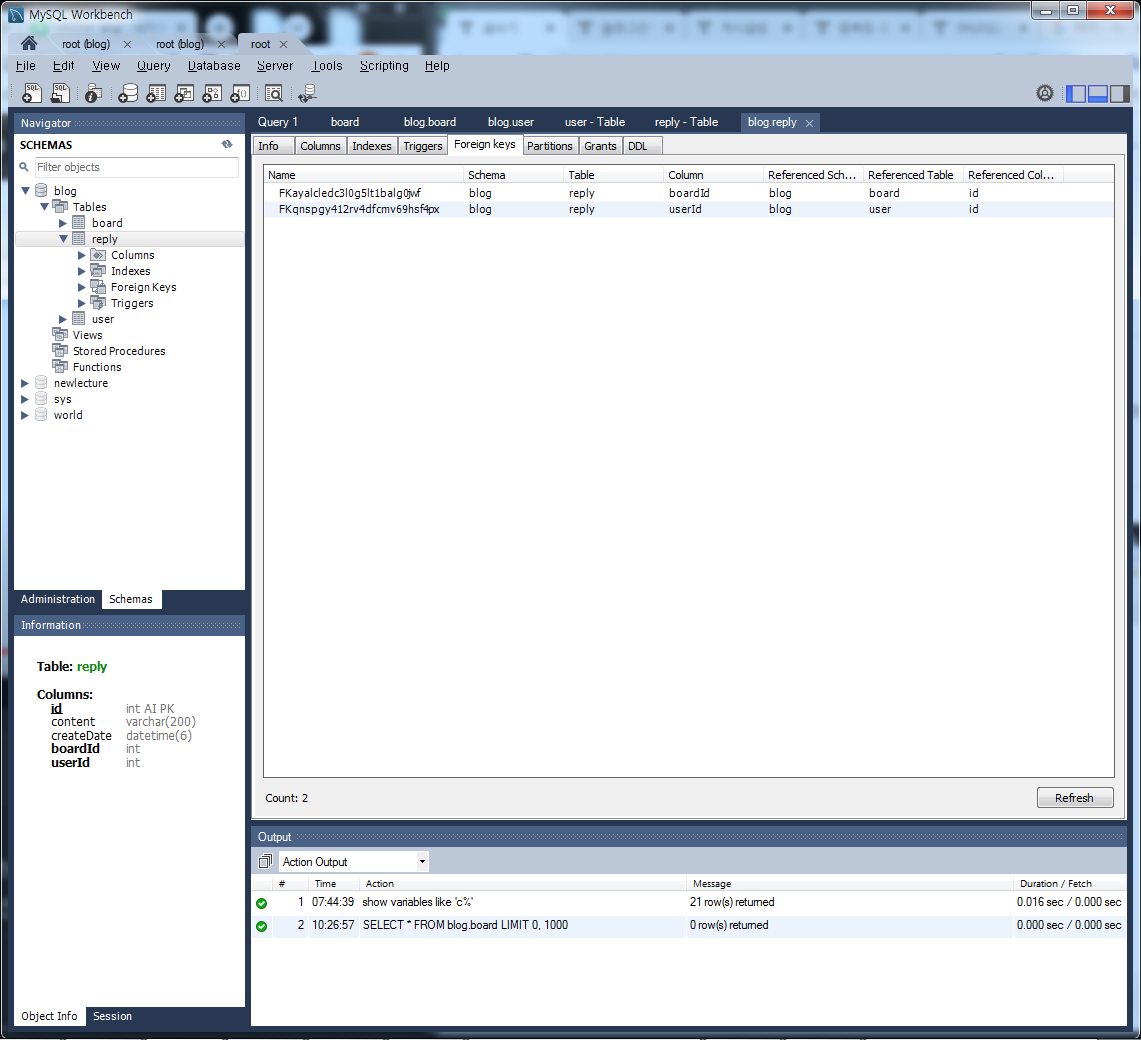Viewport: 1141px width, 1040px height.
Task: Click the Refresh button
Action: coord(1075,798)
